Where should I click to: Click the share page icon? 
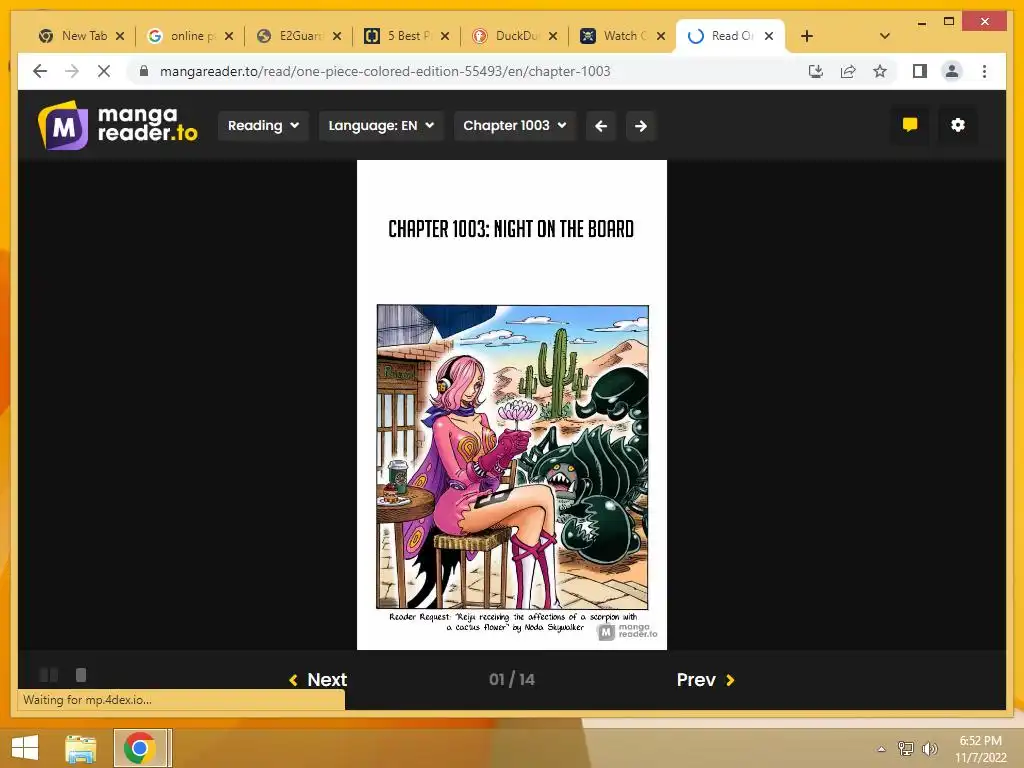point(848,71)
